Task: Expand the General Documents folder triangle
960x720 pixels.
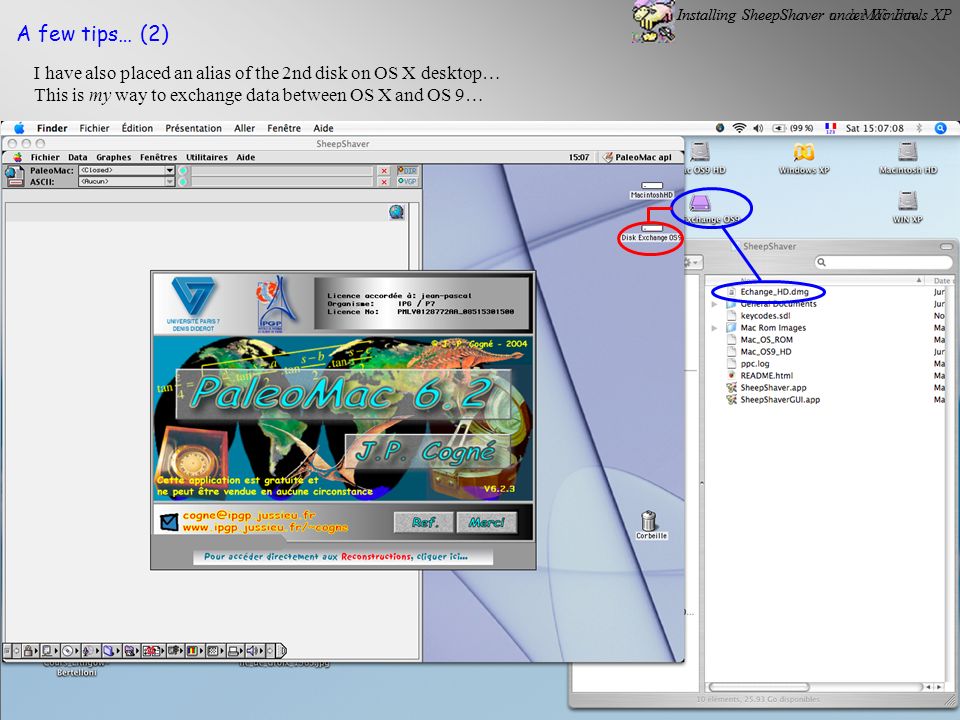Action: [714, 304]
